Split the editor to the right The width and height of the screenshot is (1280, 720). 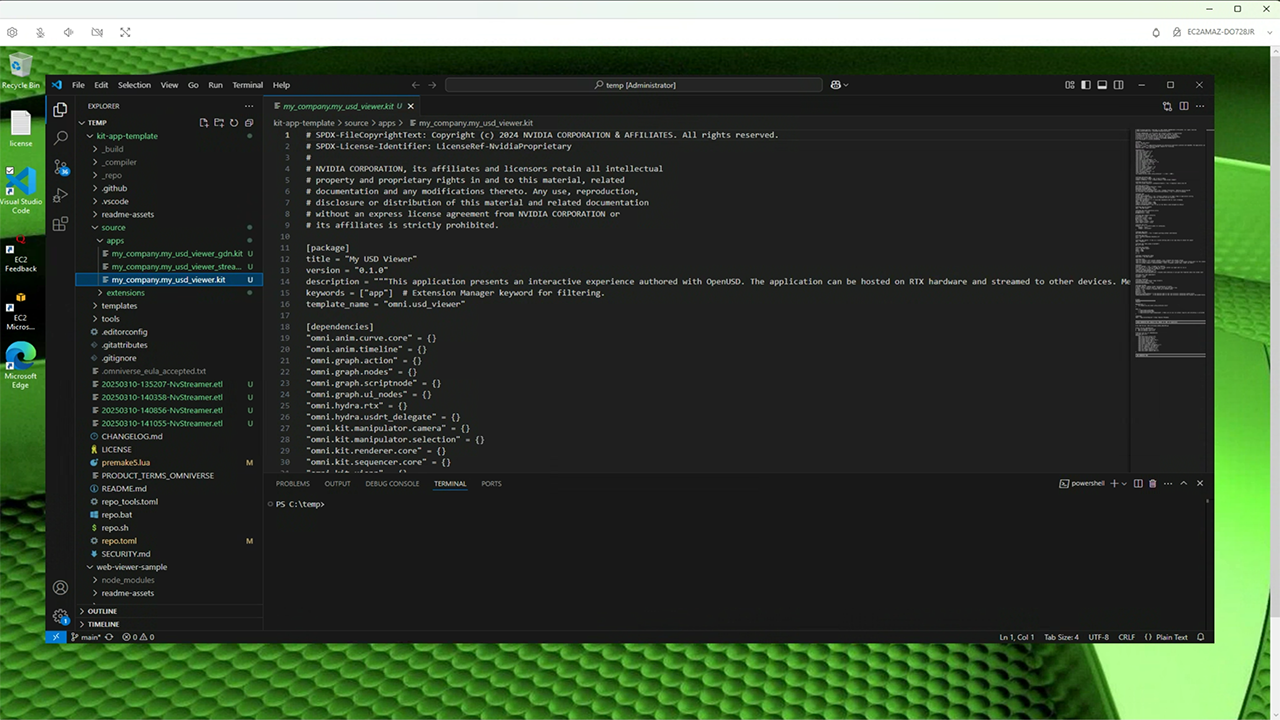[x=1184, y=106]
